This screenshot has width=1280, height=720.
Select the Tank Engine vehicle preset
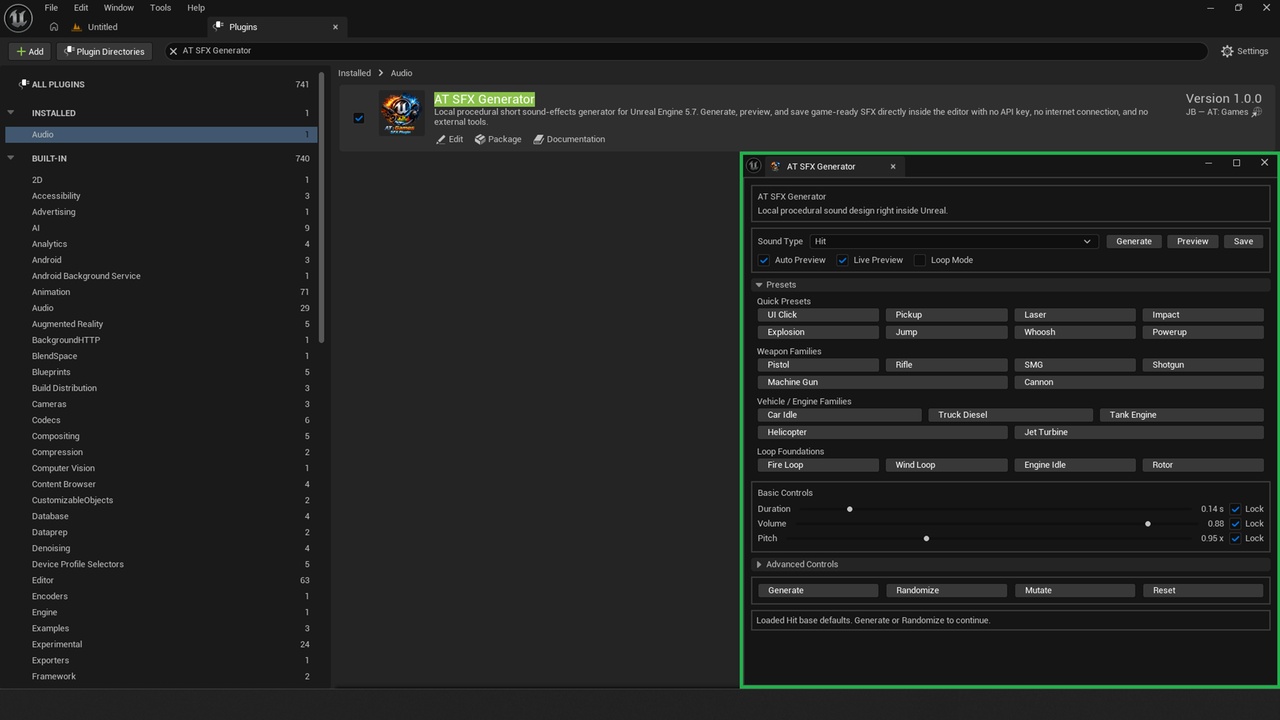(x=1181, y=415)
